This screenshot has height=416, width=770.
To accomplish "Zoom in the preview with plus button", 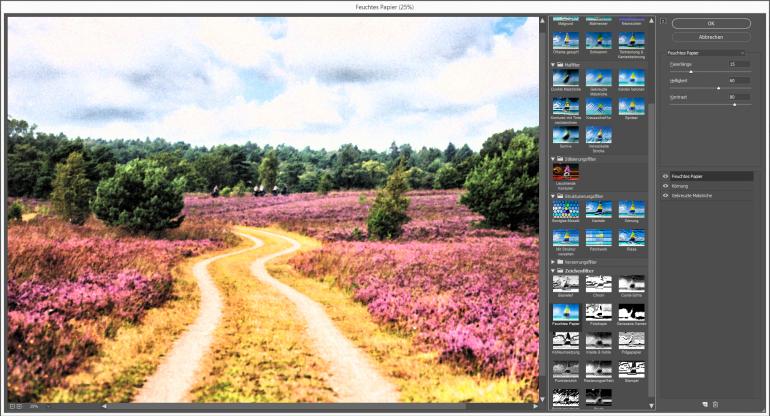I will coord(19,407).
